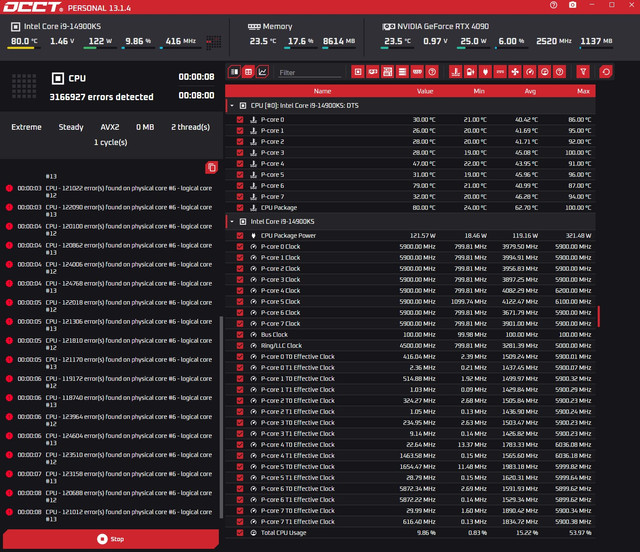The height and width of the screenshot is (552, 640).
Task: Uncheck the Bus Clock checkbox
Action: pos(240,335)
